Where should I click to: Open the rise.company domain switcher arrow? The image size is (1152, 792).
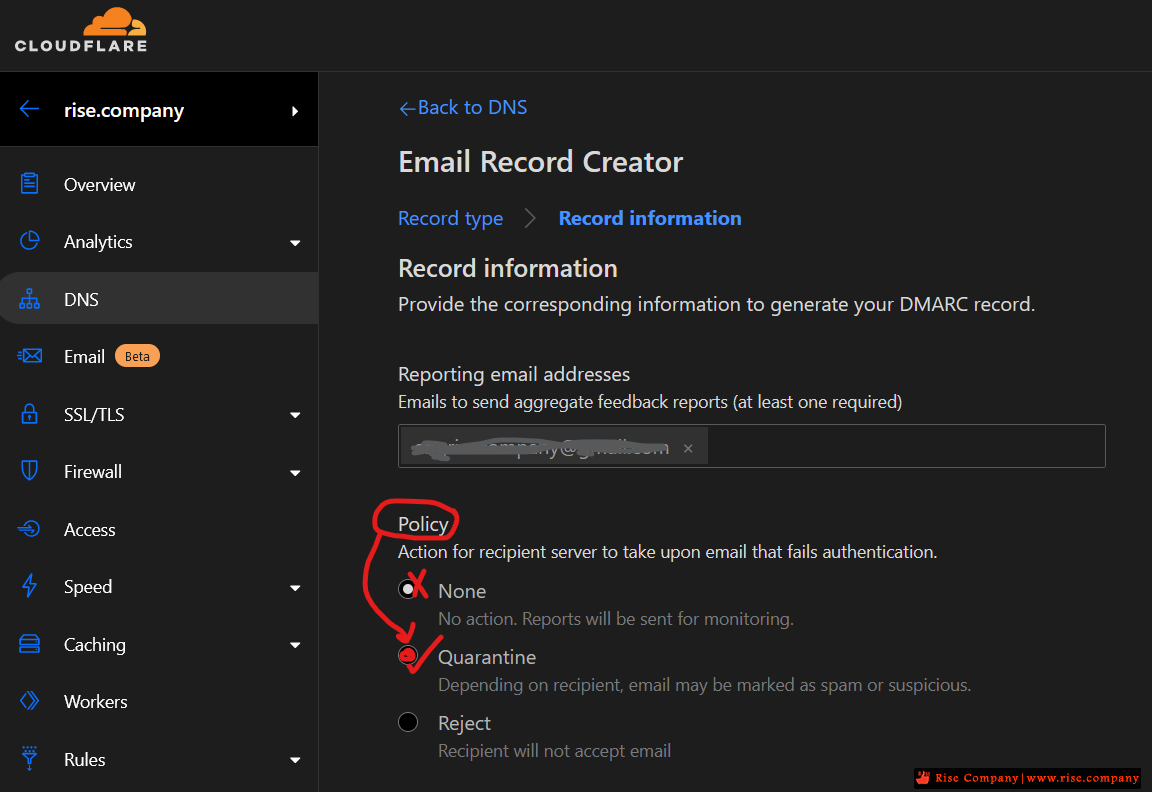click(295, 111)
